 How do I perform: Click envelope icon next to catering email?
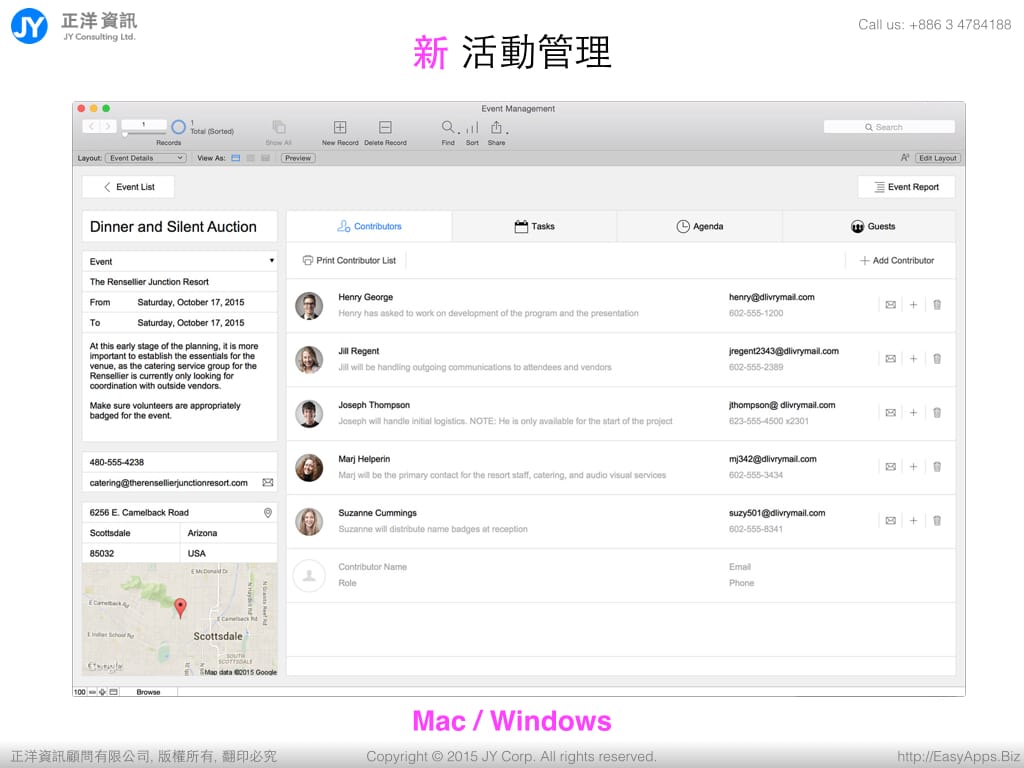(x=267, y=483)
